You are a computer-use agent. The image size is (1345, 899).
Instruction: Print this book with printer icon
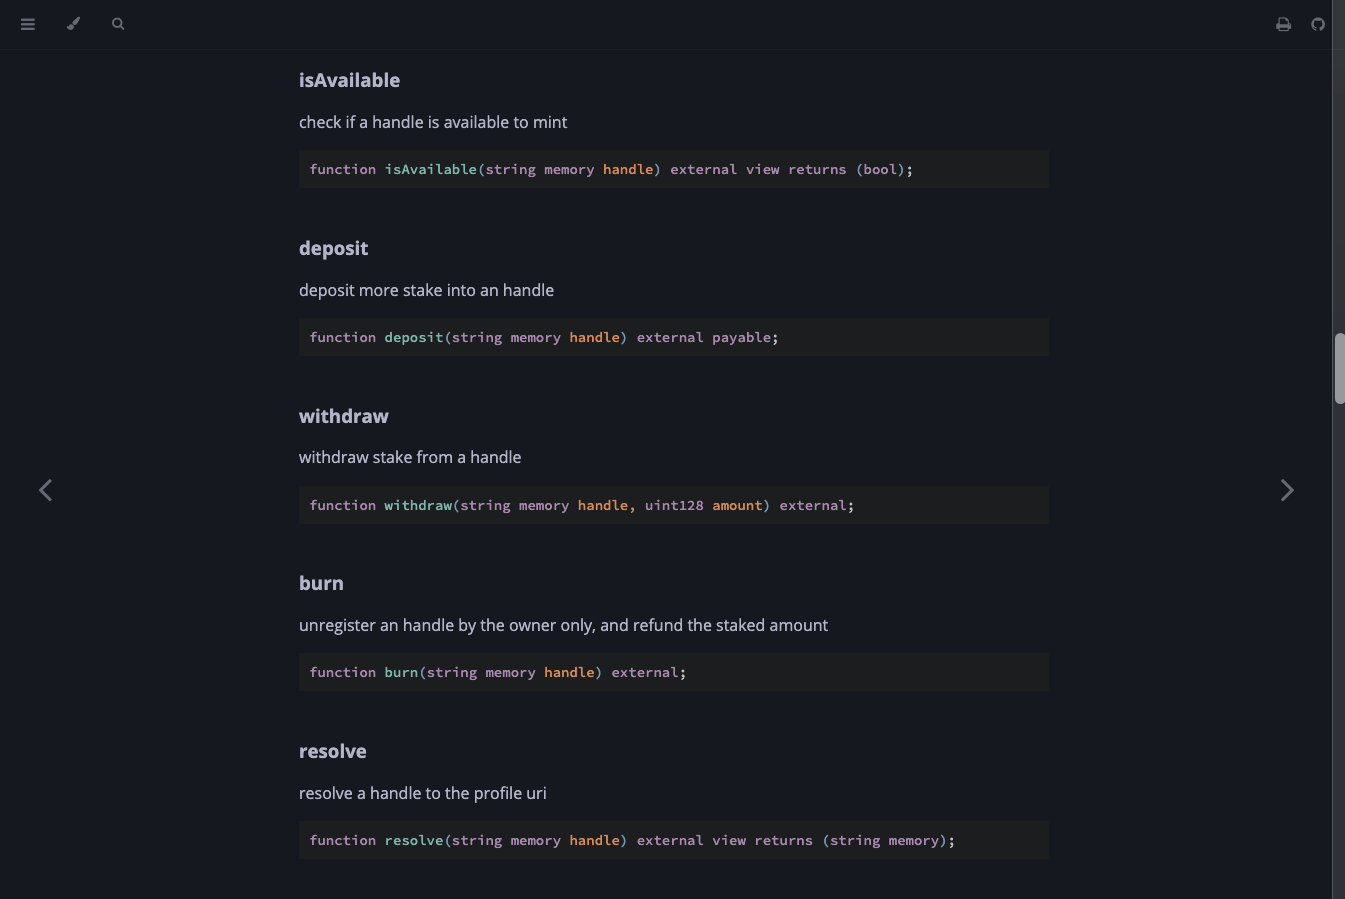tap(1283, 24)
